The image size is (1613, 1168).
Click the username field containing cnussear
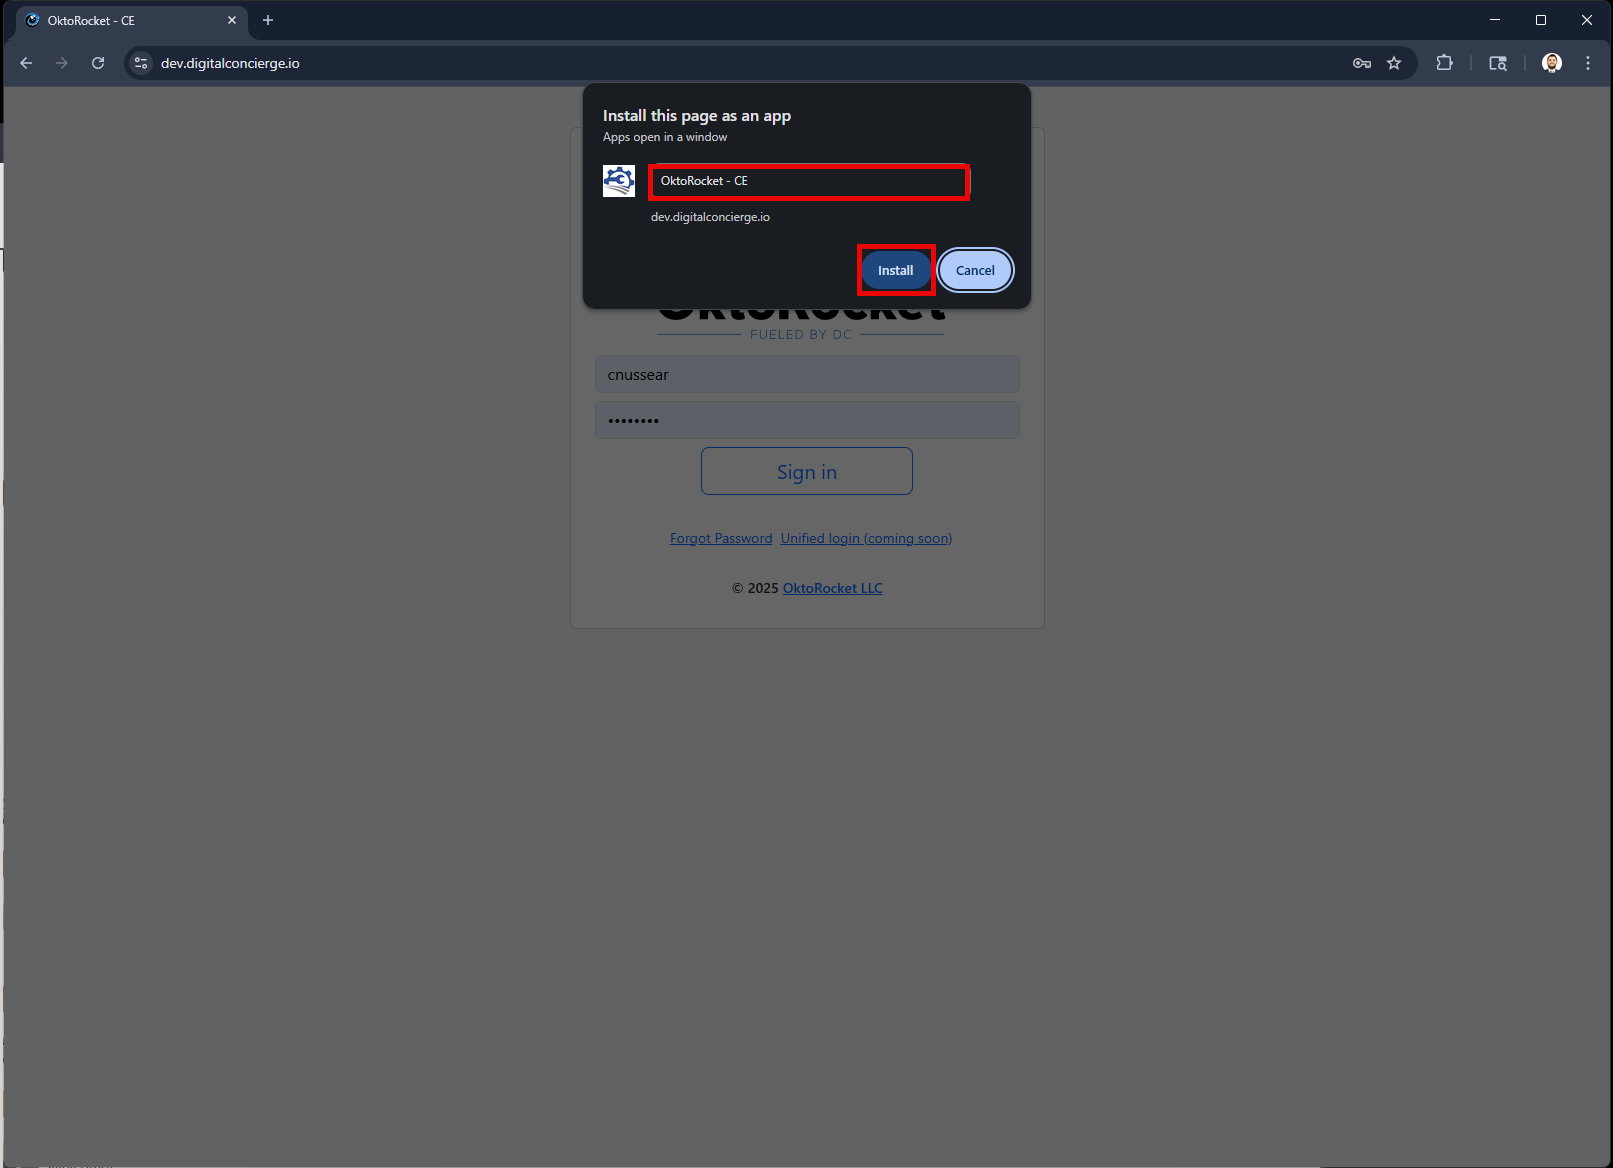point(807,375)
